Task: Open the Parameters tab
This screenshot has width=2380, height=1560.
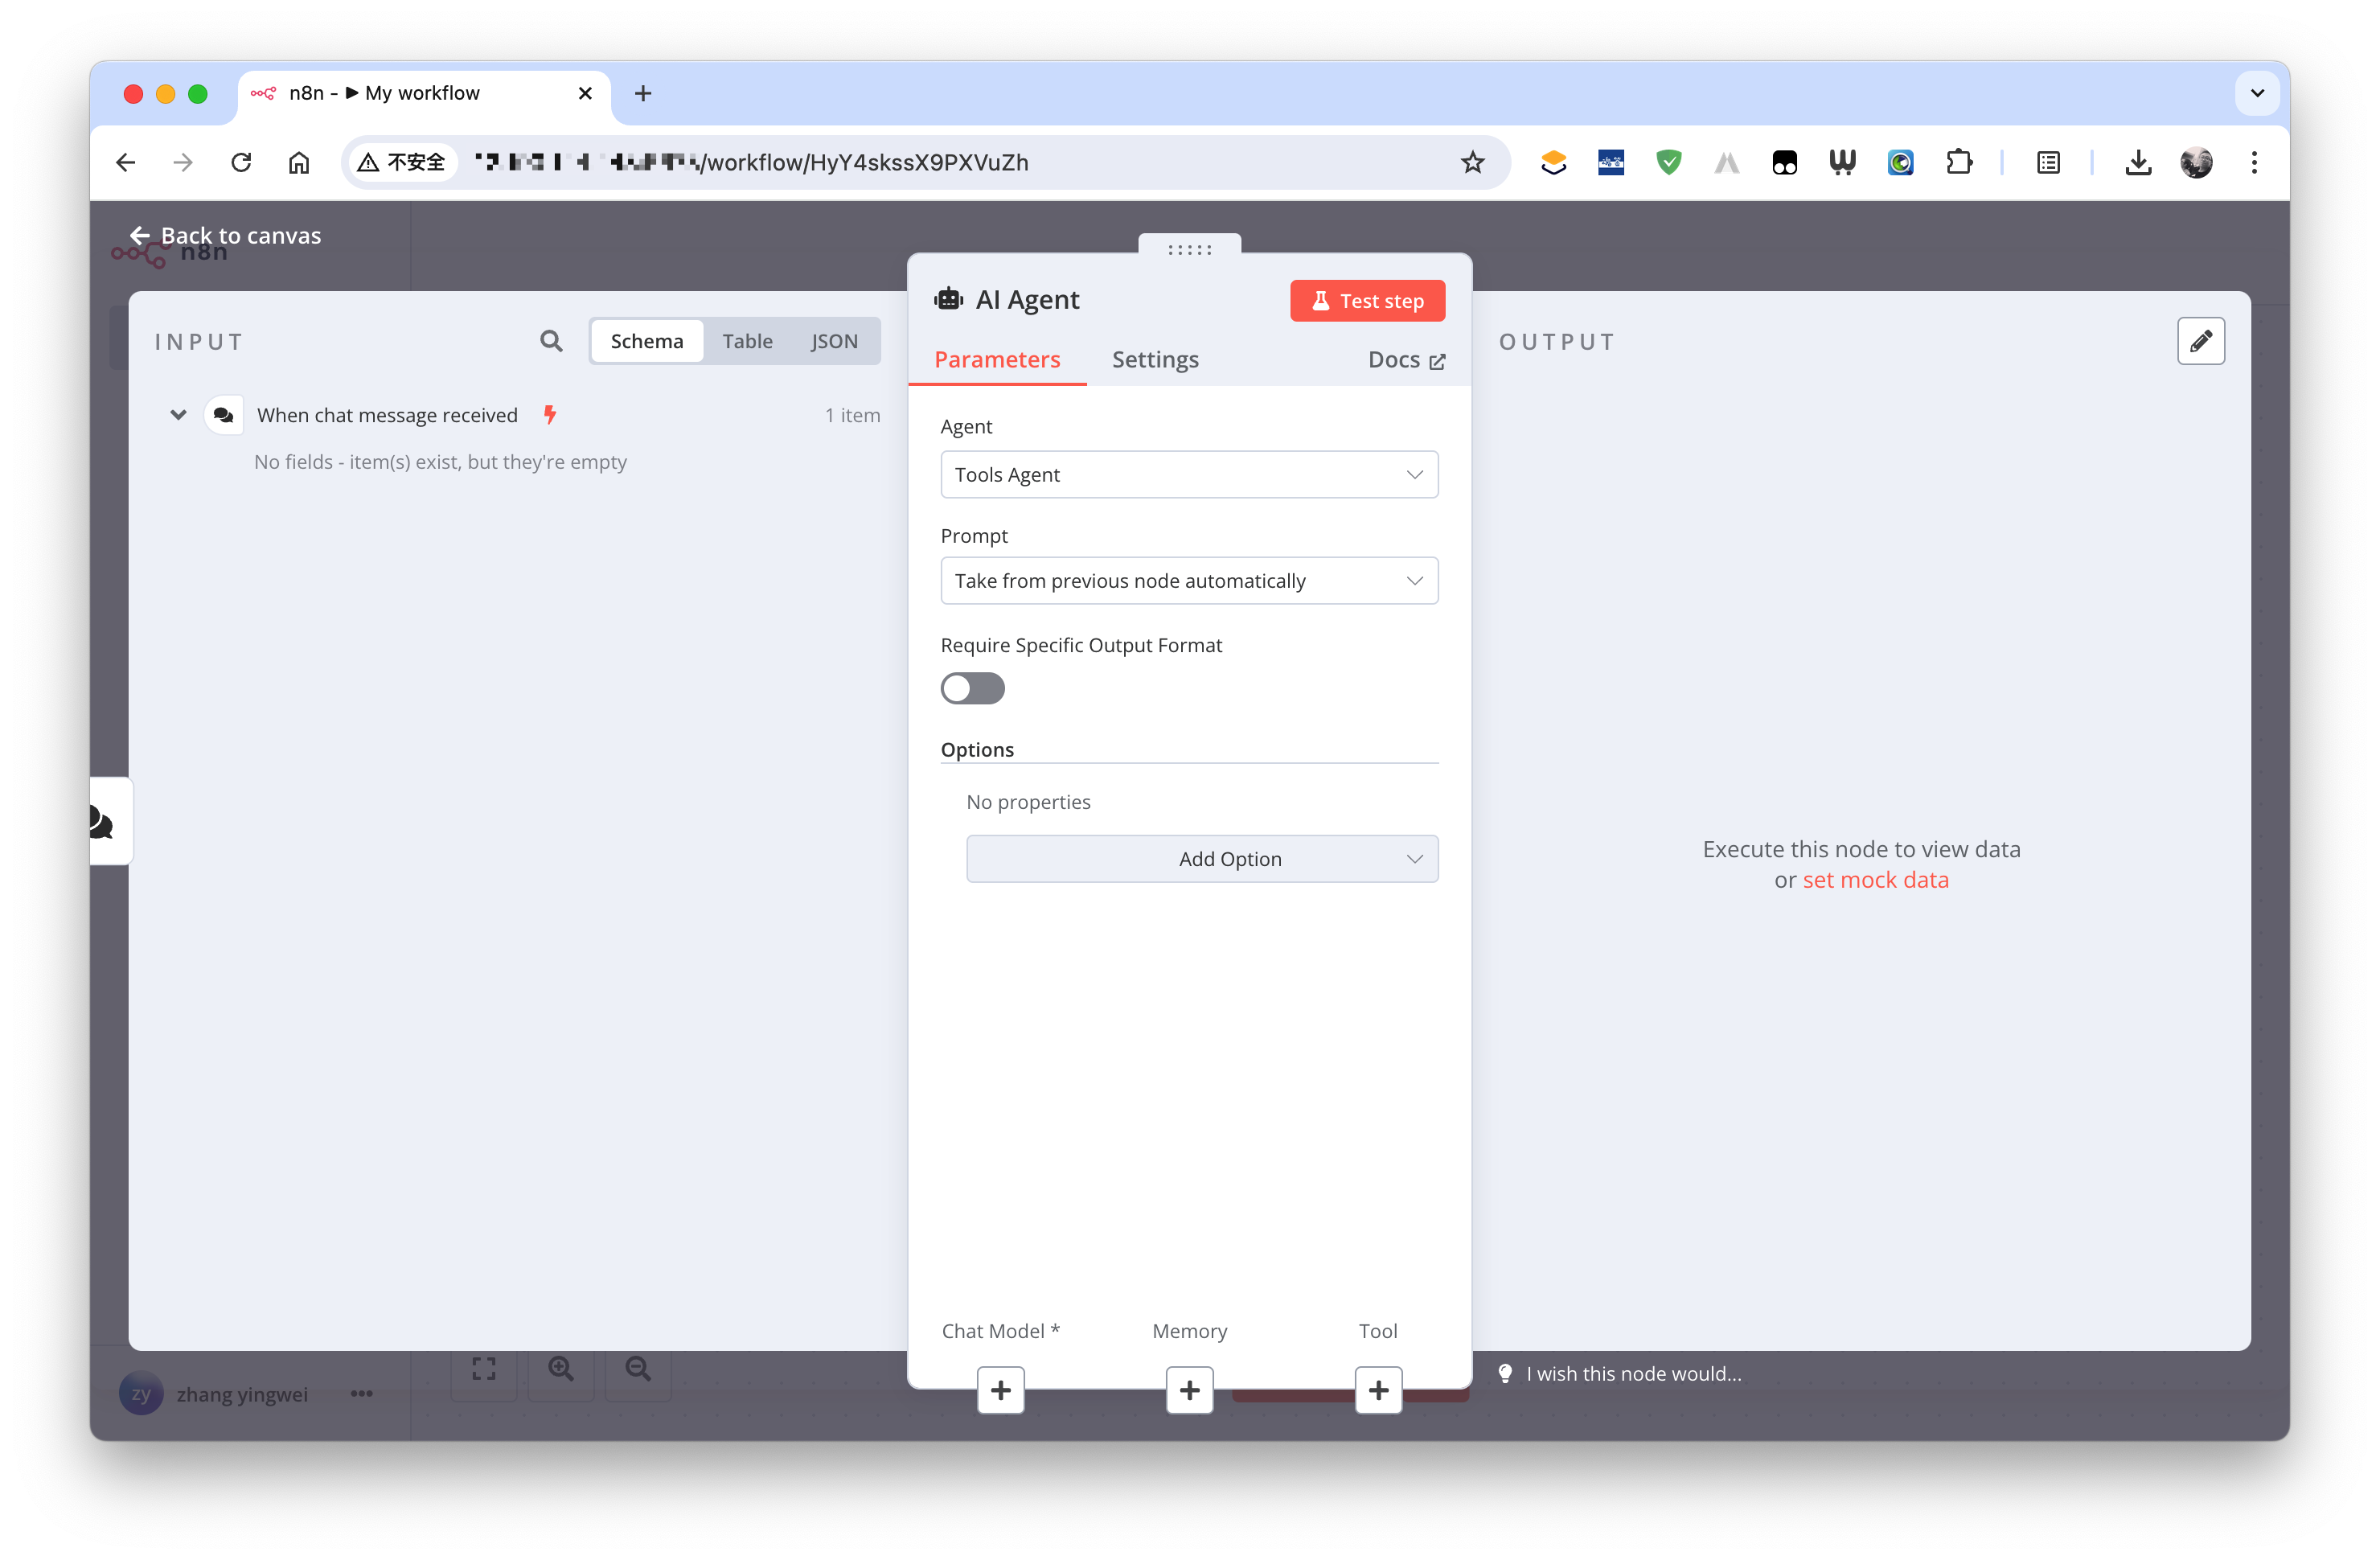Action: click(x=997, y=359)
